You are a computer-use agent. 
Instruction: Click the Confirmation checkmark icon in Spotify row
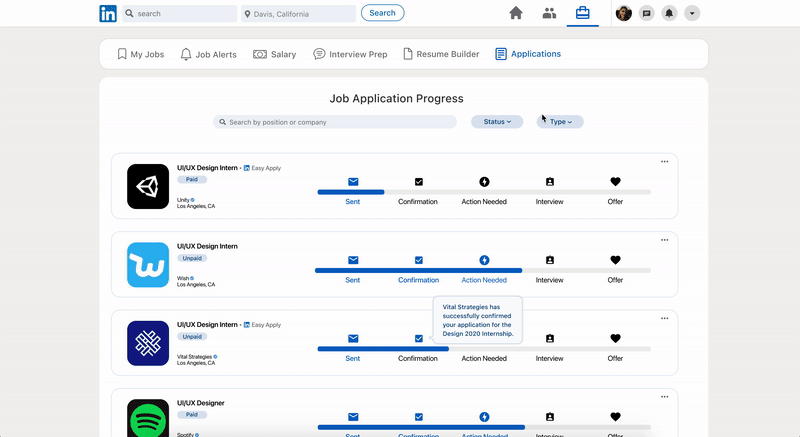tap(419, 417)
